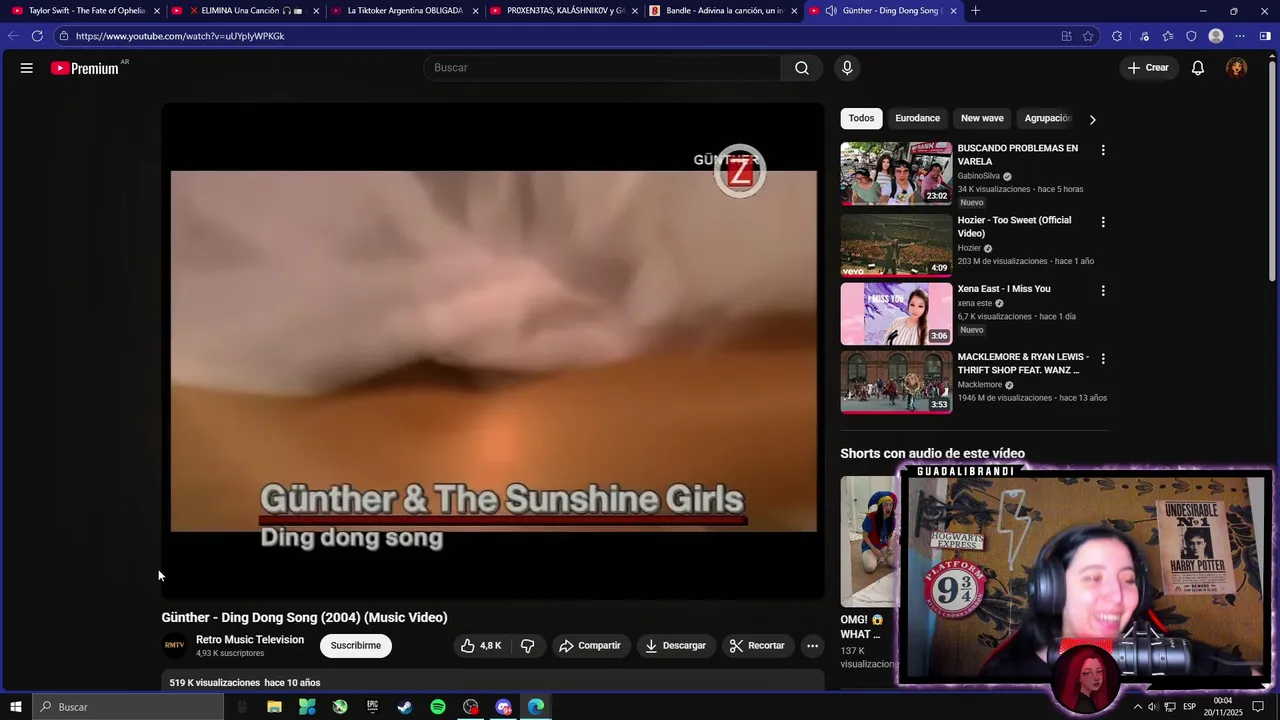Open browser settings and more menu
The image size is (1280, 720).
click(1240, 36)
